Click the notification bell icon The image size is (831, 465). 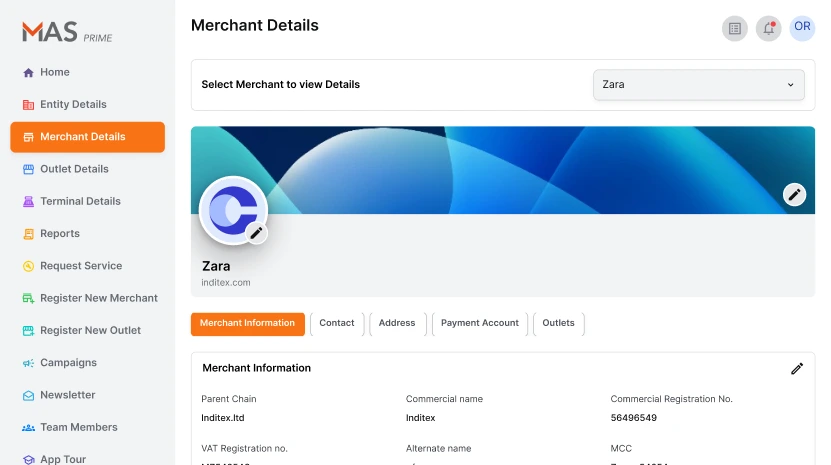768,28
